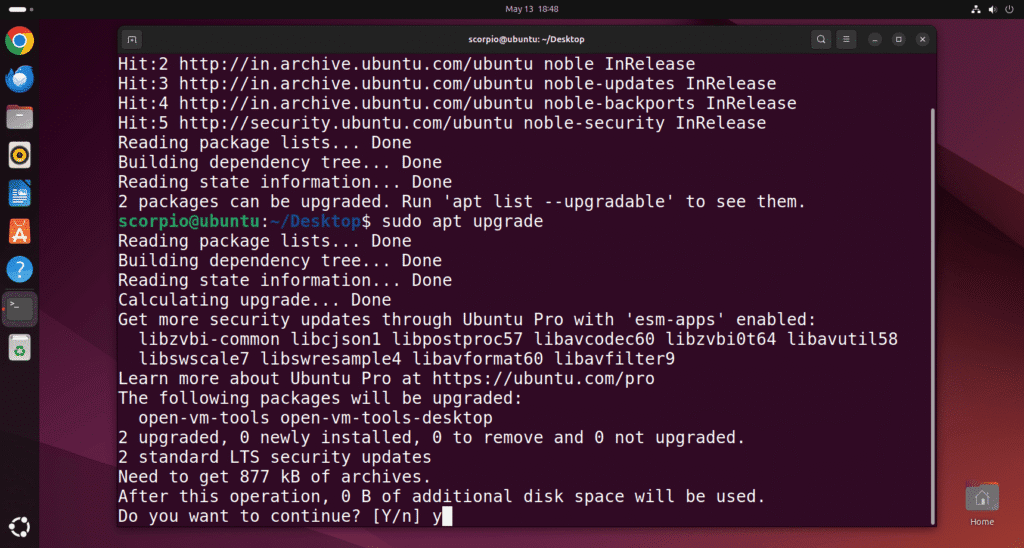The height and width of the screenshot is (548, 1024).
Task: Select the Terminal icon in the dock
Action: 20,308
